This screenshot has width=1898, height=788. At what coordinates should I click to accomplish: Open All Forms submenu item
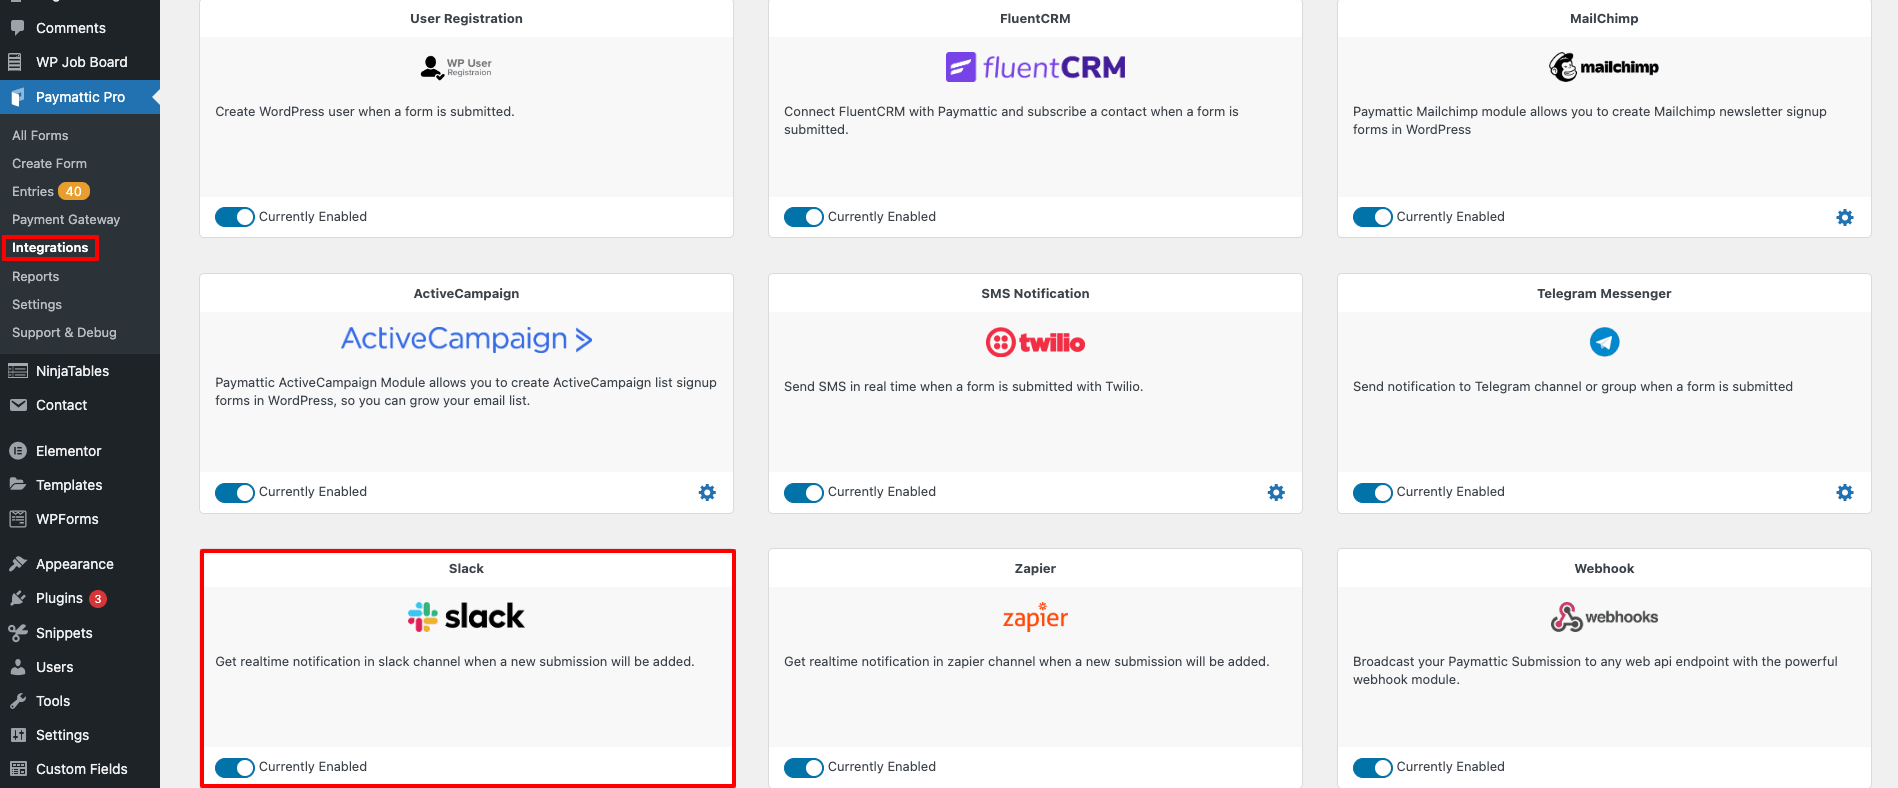(40, 135)
